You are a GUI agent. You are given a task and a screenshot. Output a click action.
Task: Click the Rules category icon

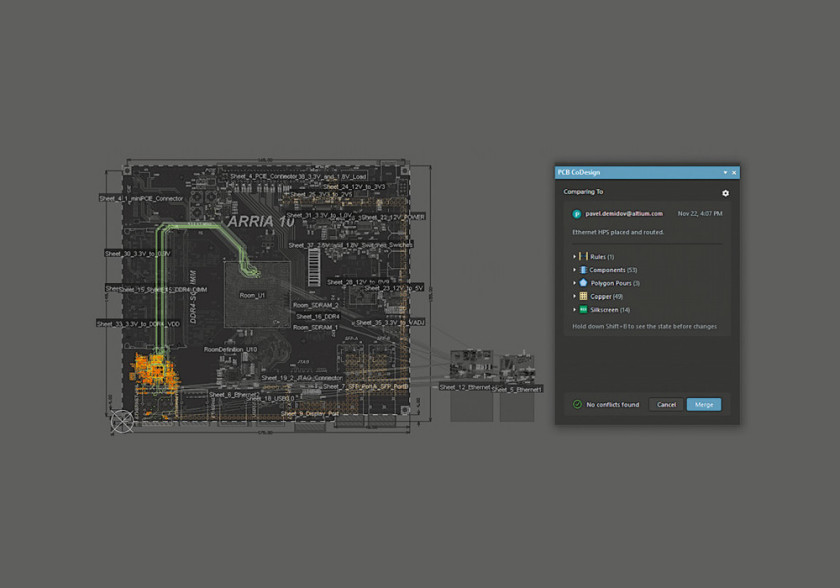583,257
